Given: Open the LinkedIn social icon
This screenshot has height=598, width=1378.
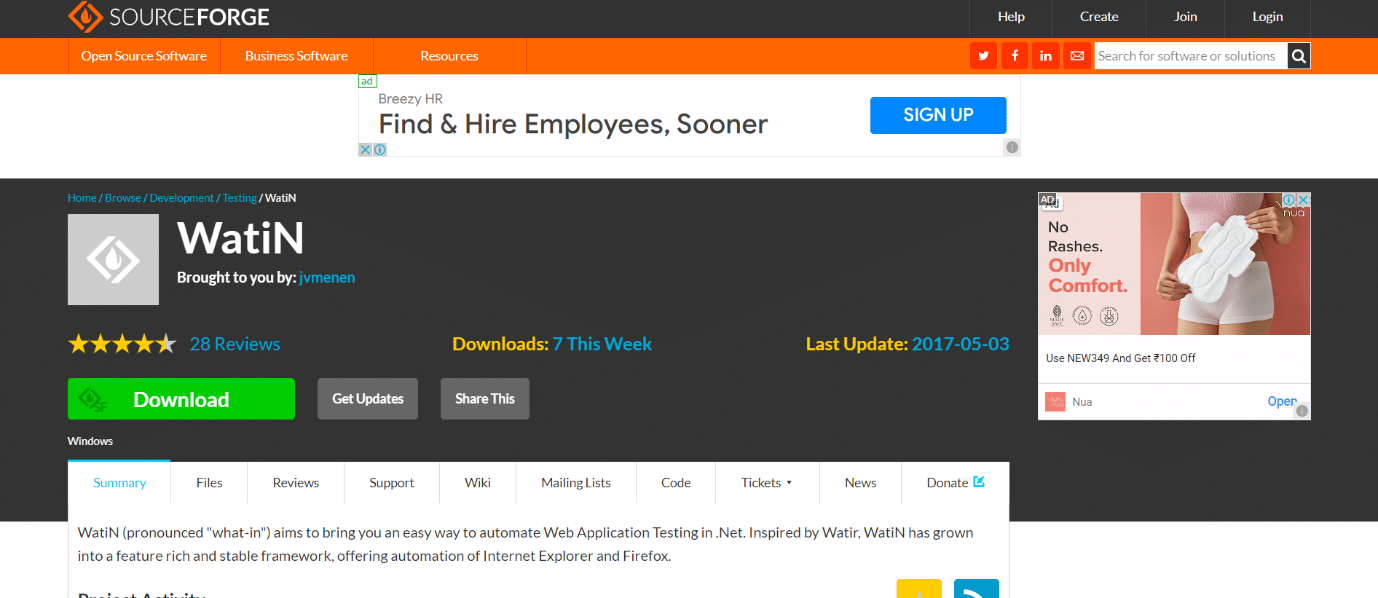Looking at the screenshot, I should (1046, 56).
